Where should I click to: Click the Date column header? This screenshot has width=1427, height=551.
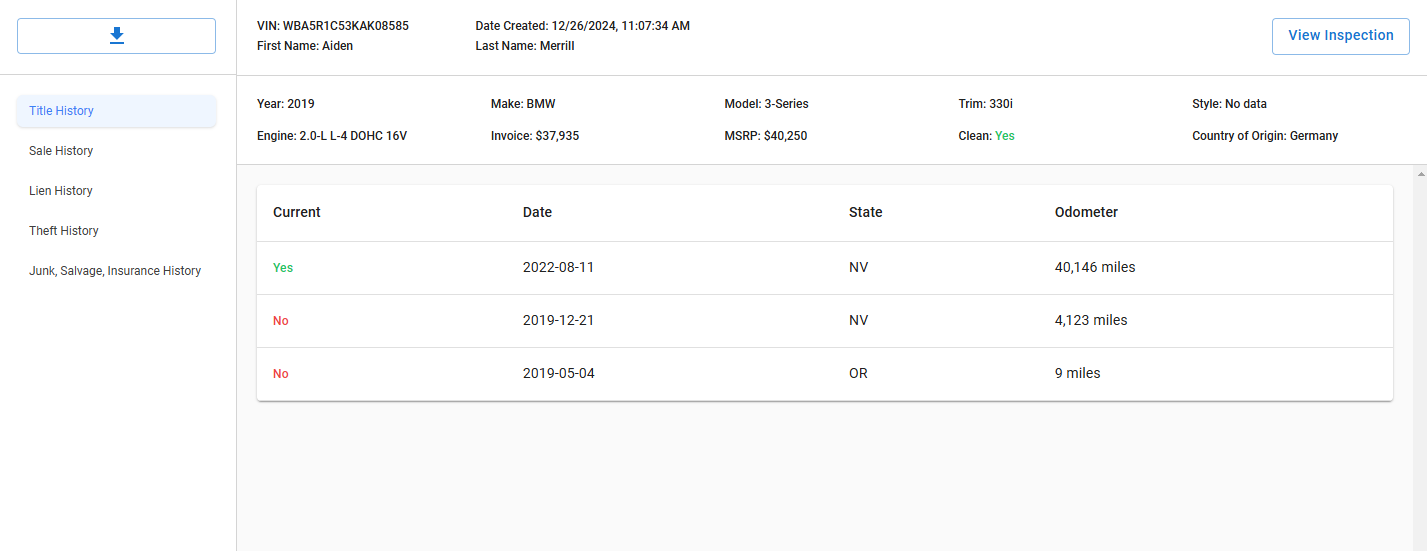click(537, 212)
